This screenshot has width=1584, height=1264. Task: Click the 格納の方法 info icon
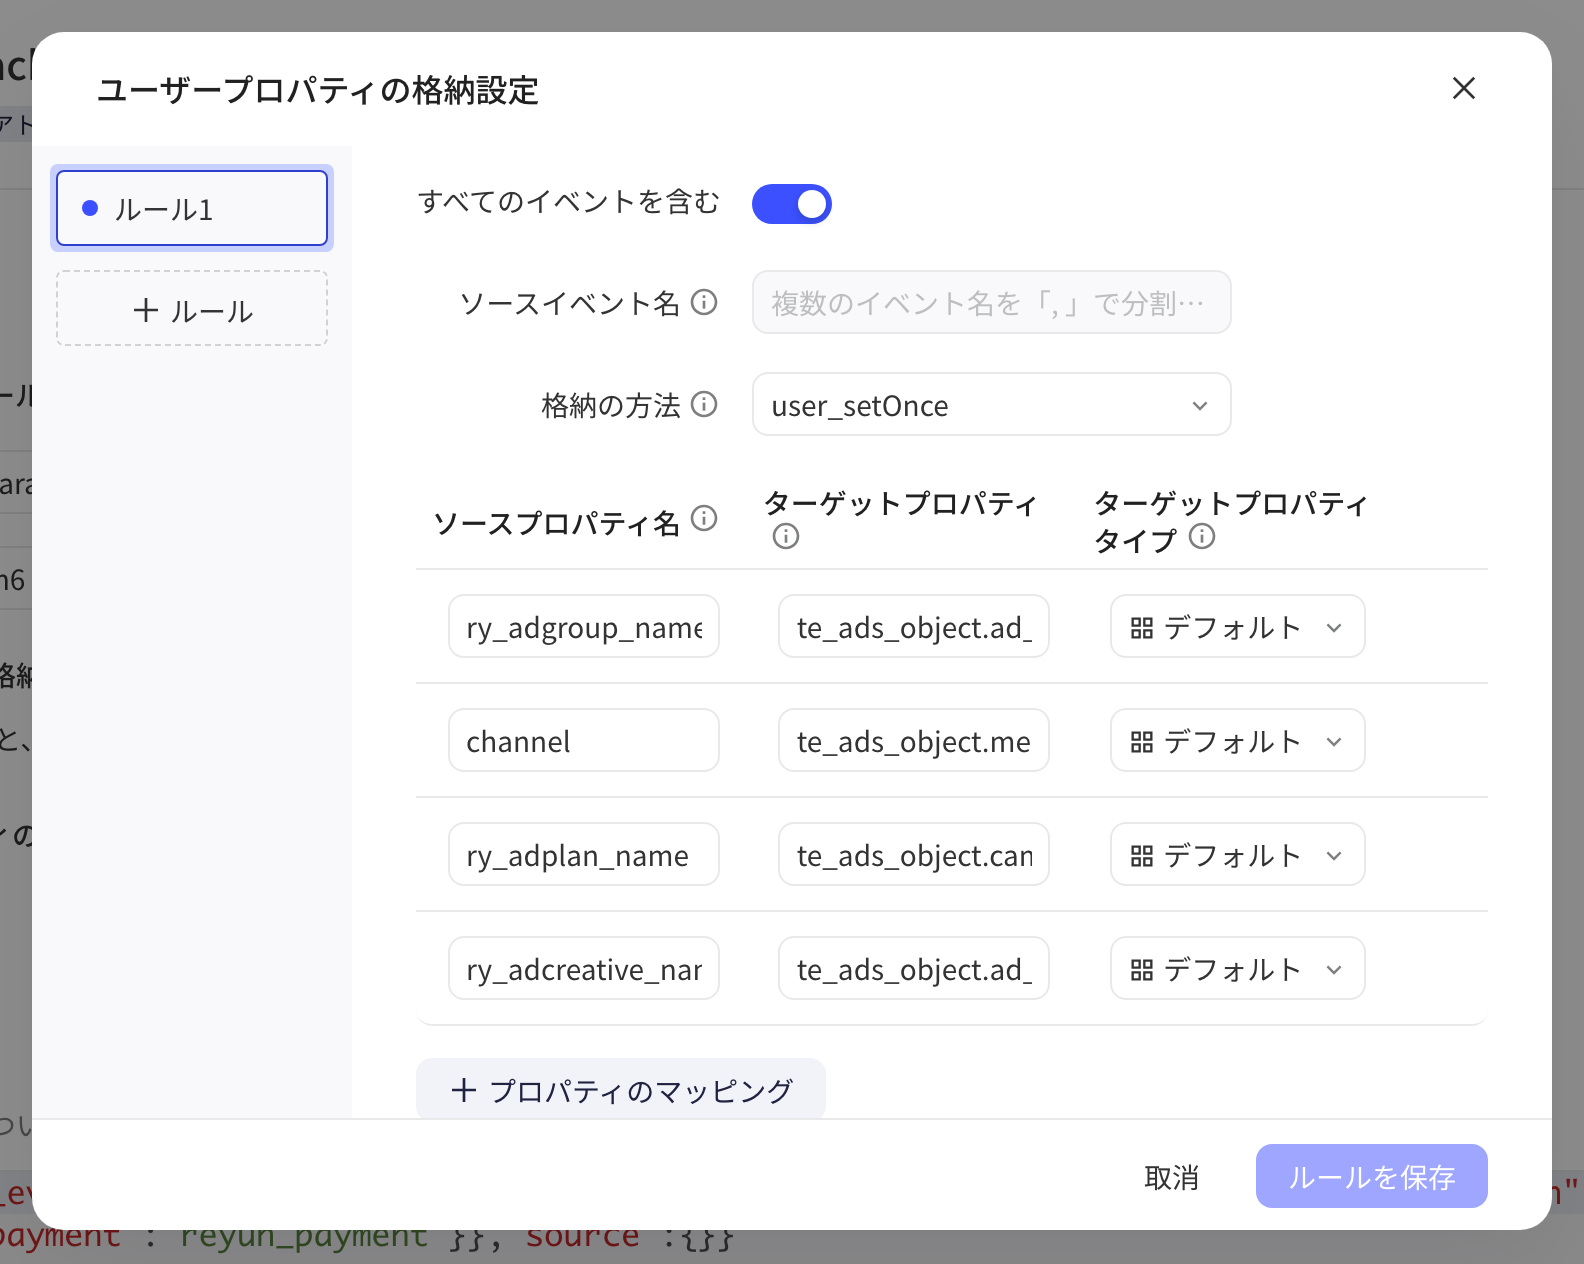704,404
